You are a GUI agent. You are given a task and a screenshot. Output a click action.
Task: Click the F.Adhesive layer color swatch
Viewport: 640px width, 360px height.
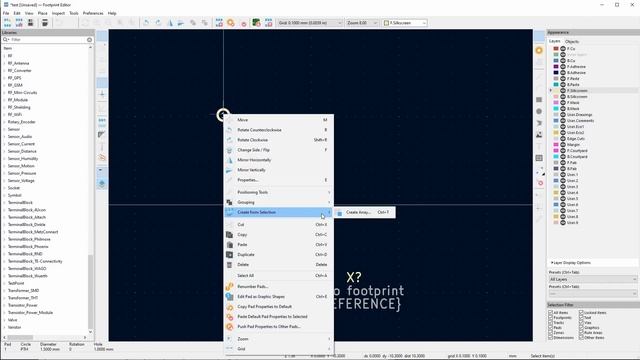(556, 67)
